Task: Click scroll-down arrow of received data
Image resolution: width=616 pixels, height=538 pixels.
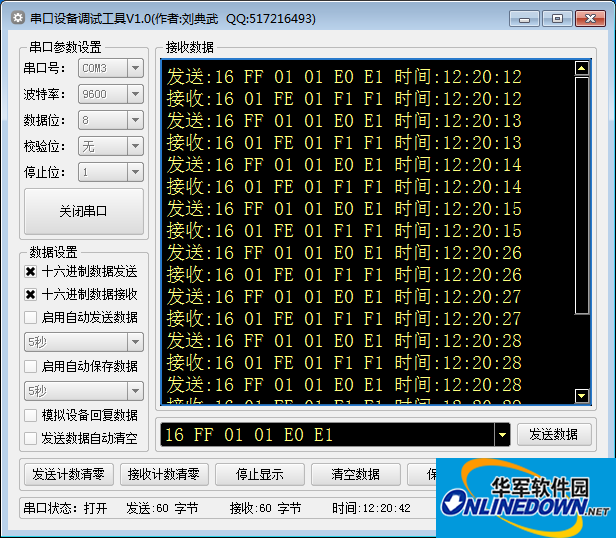Action: (581, 395)
